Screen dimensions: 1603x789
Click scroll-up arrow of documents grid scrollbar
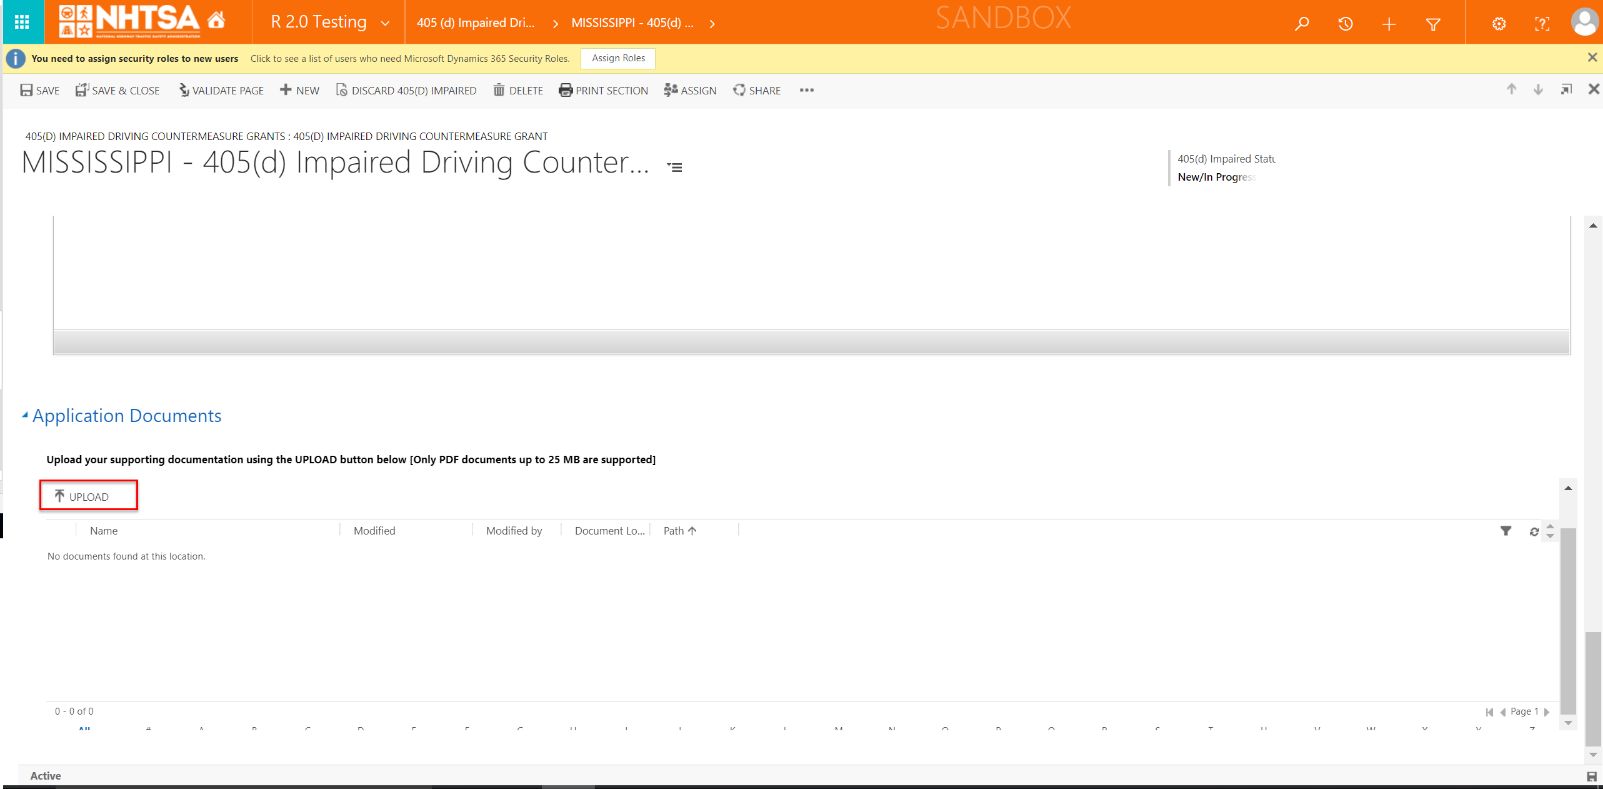(1568, 488)
